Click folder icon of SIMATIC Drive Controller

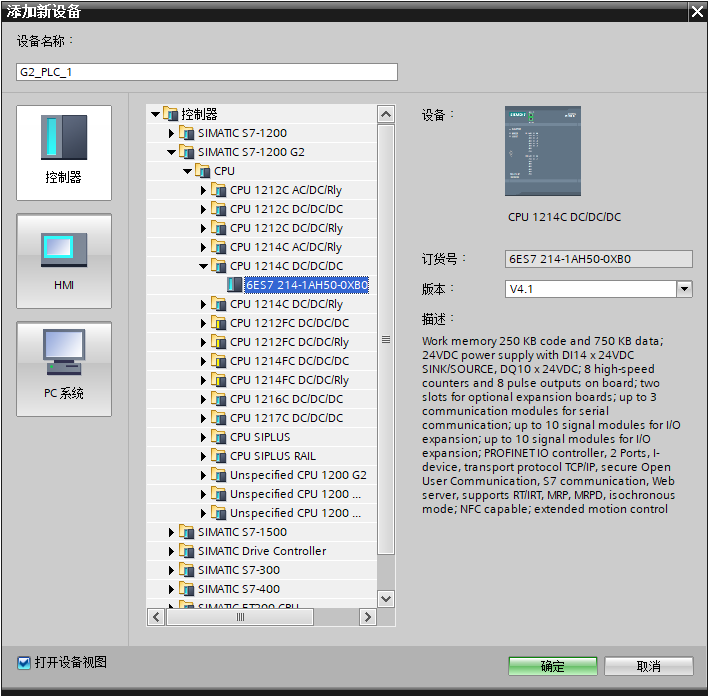pos(186,551)
